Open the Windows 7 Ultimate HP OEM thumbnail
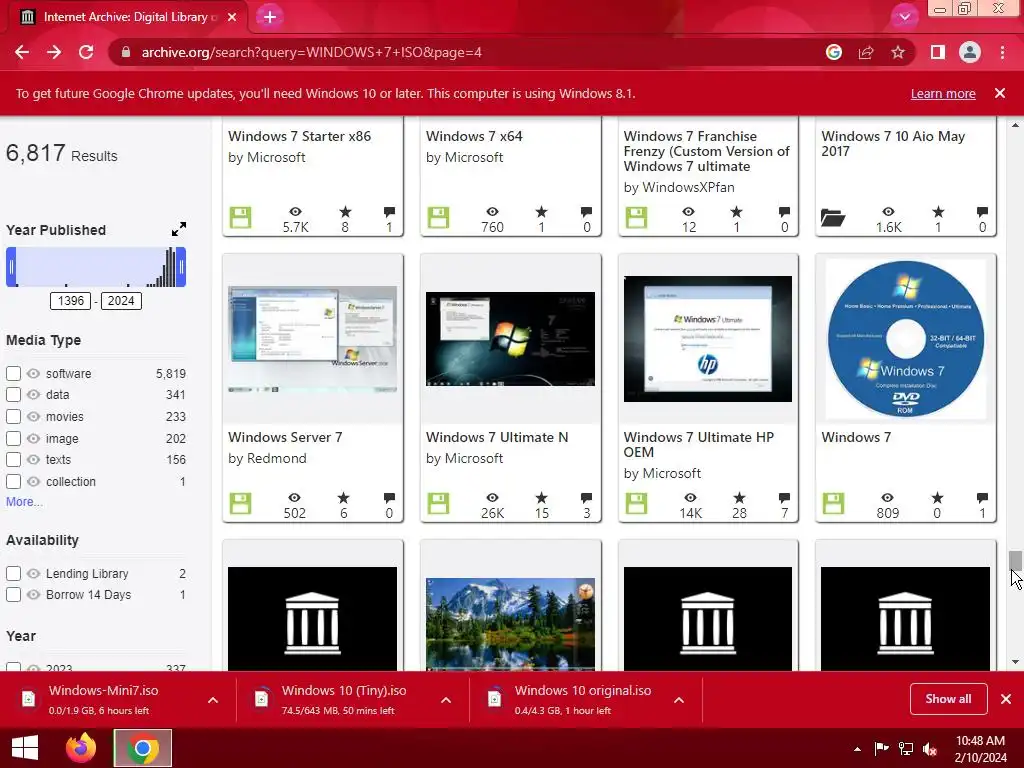Viewport: 1024px width, 768px height. 708,339
